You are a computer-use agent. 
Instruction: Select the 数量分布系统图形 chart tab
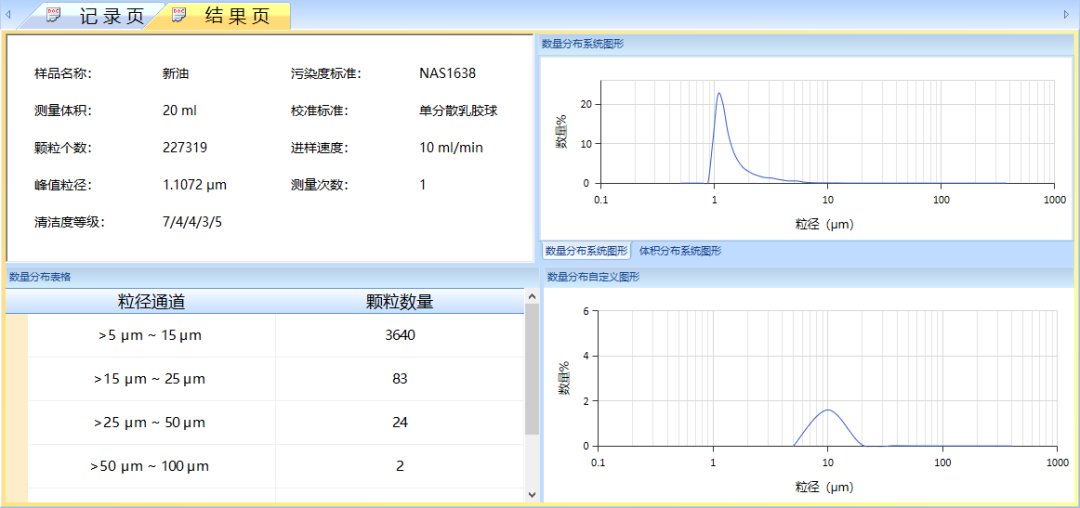586,251
